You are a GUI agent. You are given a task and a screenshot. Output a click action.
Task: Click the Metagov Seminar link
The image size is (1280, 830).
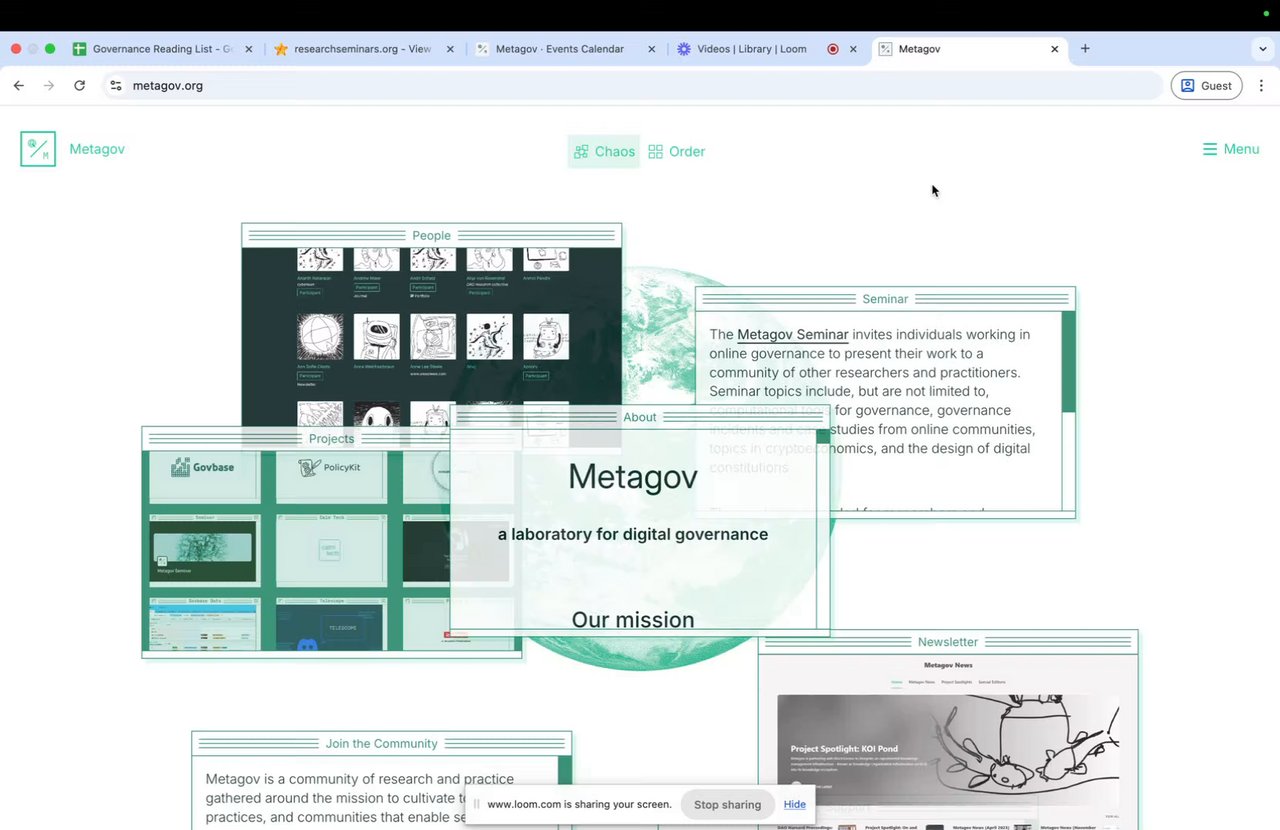tap(793, 335)
